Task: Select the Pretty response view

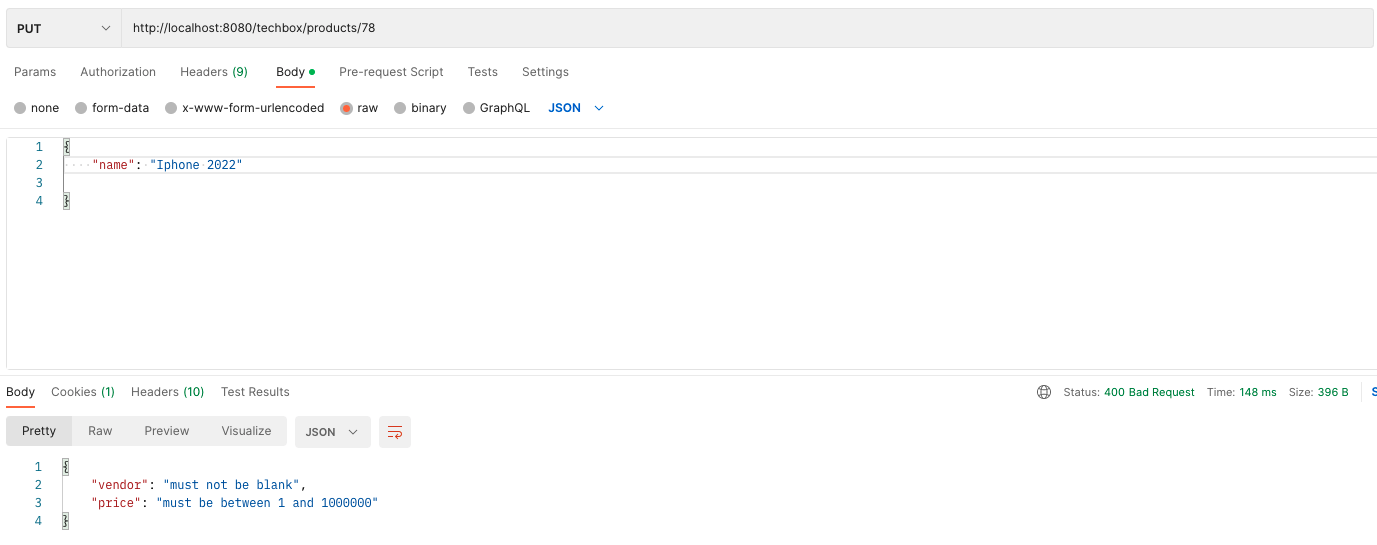Action: 39,431
